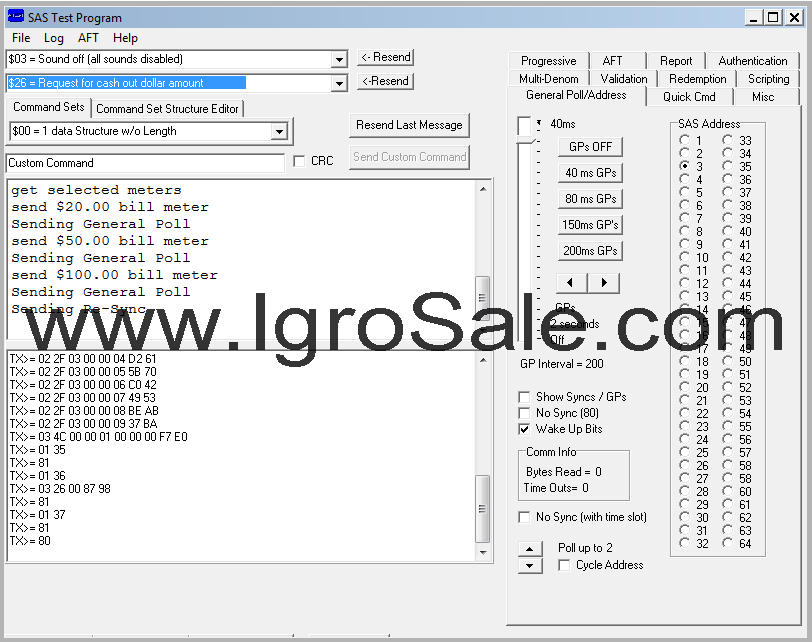The image size is (812, 642).
Task: Switch to the Quick Cmd tab
Action: [690, 96]
